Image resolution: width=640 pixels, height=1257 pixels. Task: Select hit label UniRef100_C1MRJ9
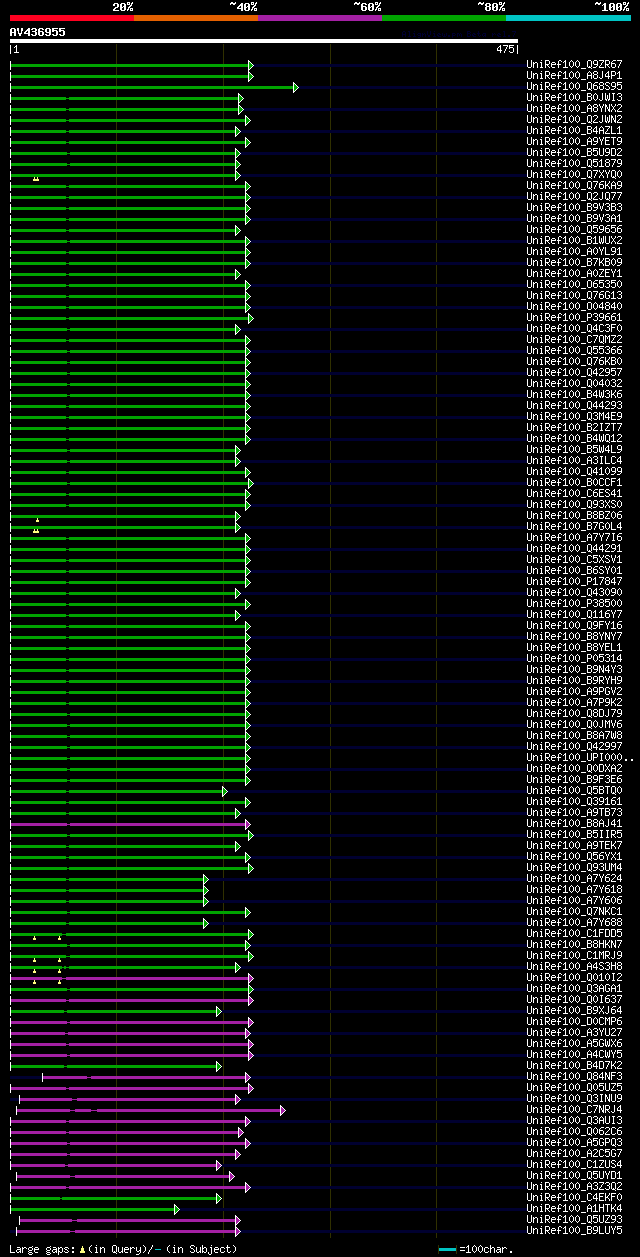574,955
